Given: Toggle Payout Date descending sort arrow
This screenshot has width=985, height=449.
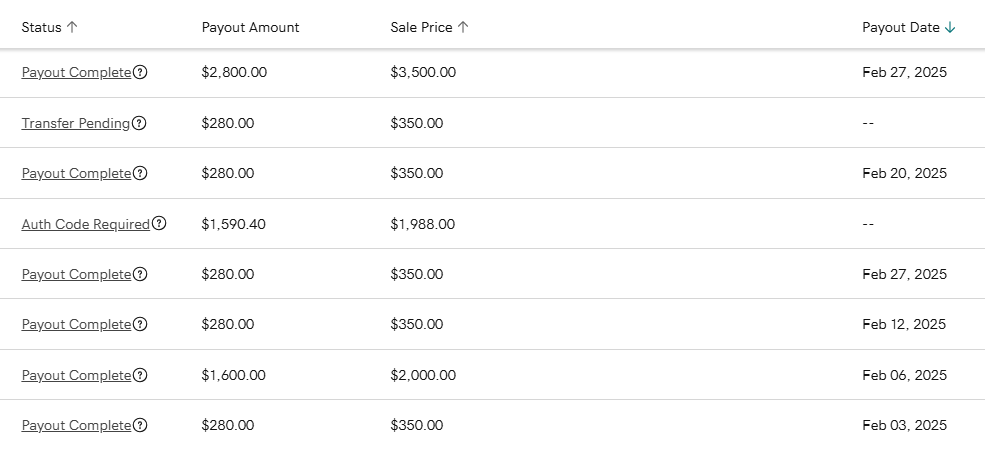Looking at the screenshot, I should [950, 27].
